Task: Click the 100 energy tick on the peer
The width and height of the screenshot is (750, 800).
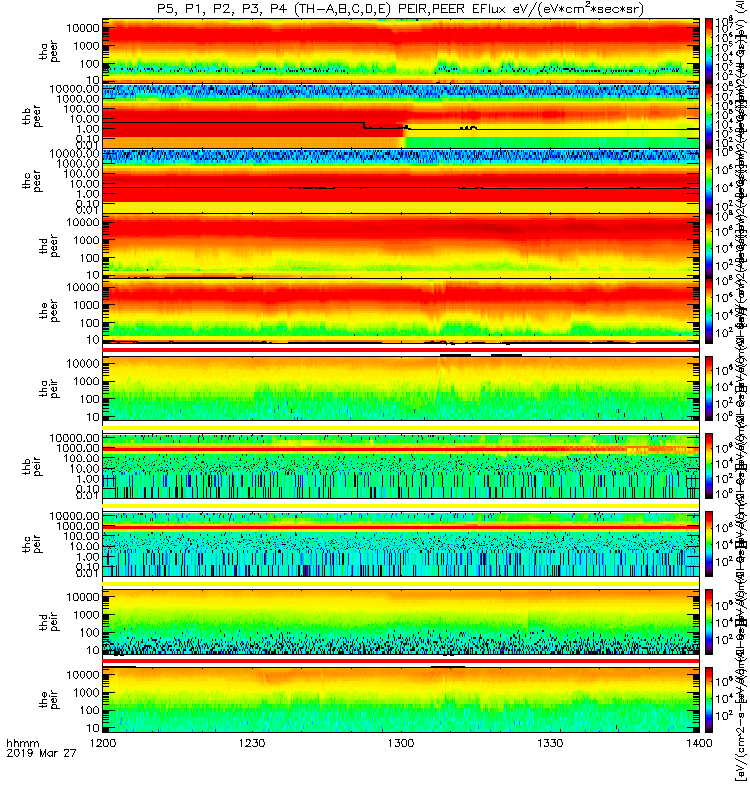Action: pos(89,323)
